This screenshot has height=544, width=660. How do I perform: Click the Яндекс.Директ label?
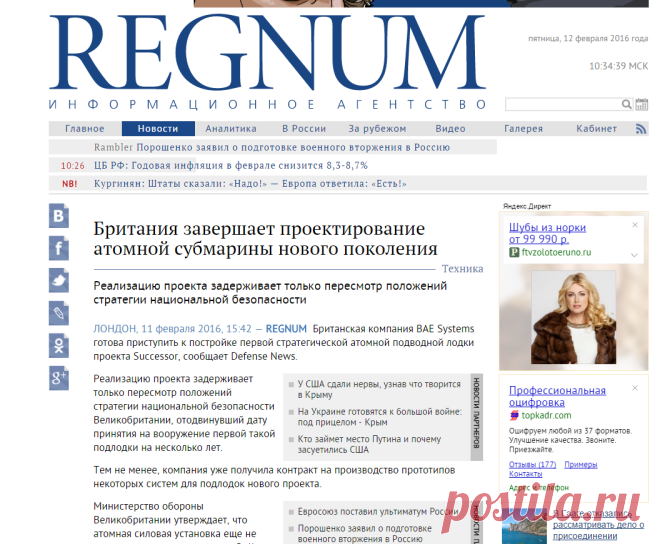(x=527, y=206)
